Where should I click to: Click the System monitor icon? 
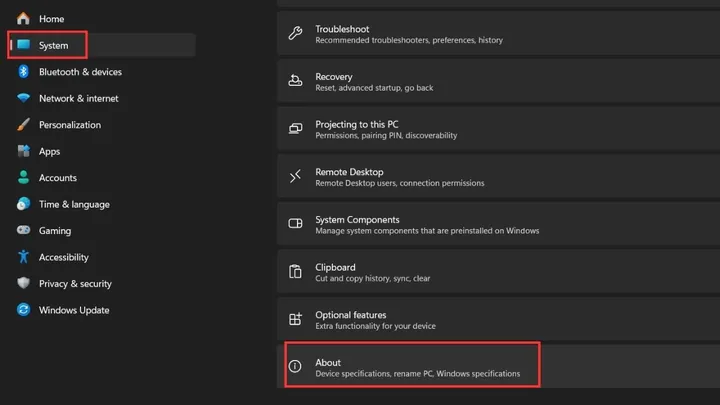(x=23, y=45)
